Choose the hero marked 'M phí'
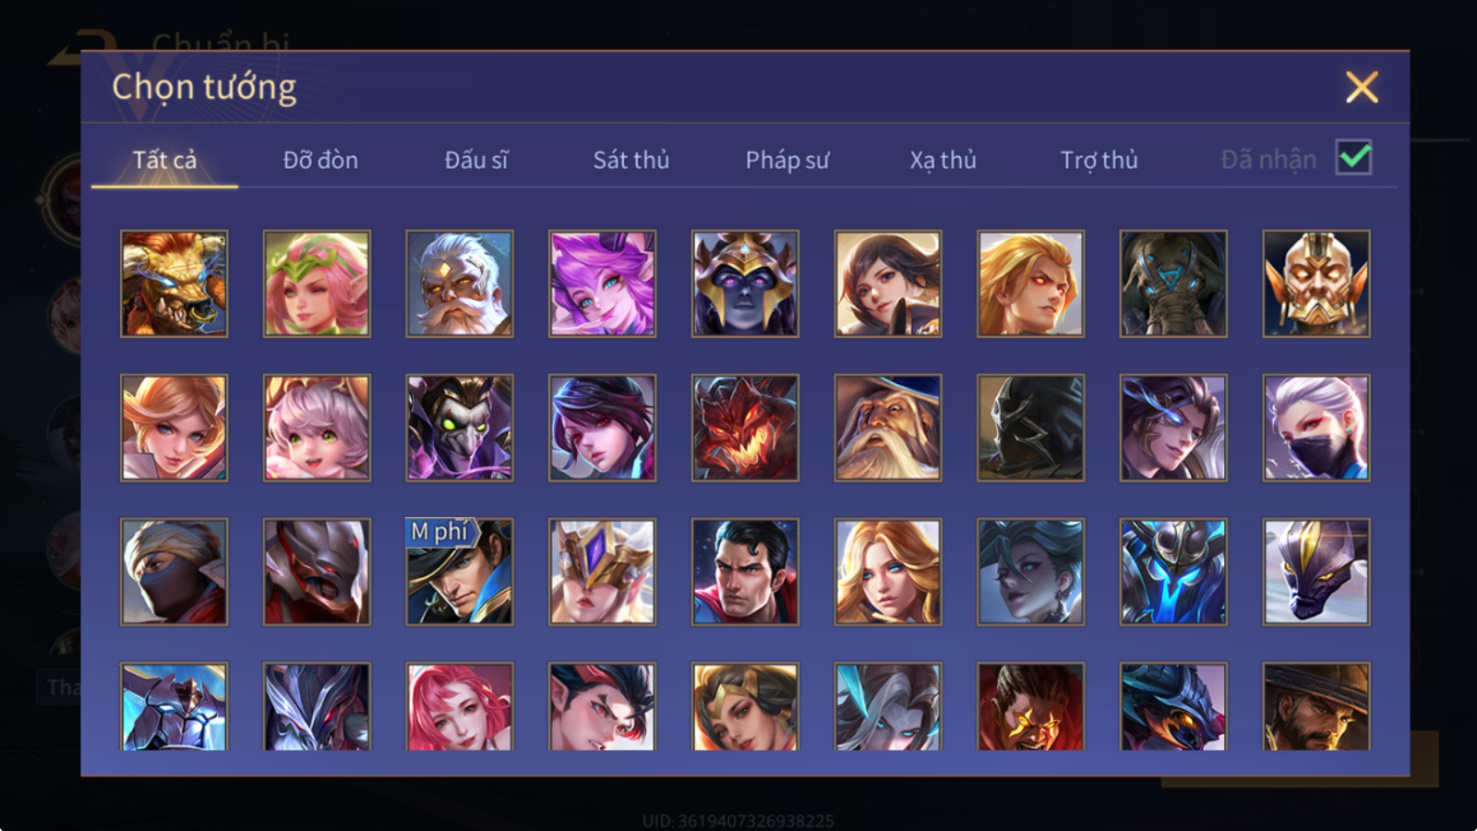Viewport: 1477px width, 831px height. coord(459,572)
